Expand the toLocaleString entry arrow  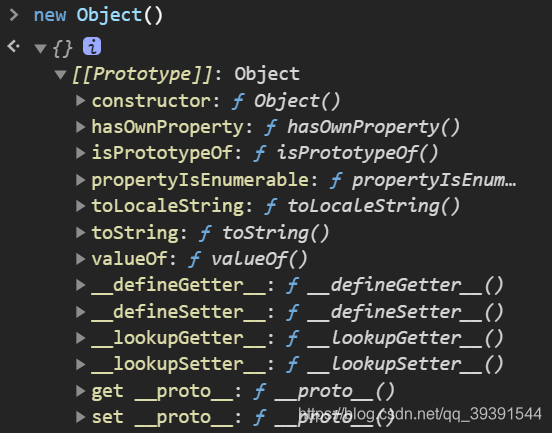click(81, 206)
